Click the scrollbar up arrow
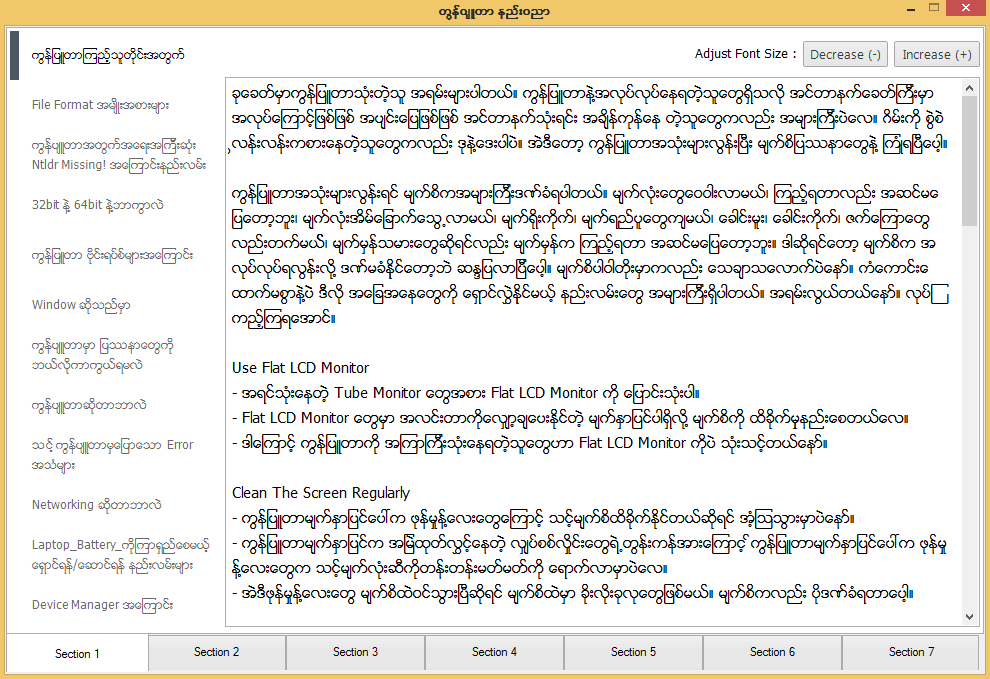990x679 pixels. (967, 88)
